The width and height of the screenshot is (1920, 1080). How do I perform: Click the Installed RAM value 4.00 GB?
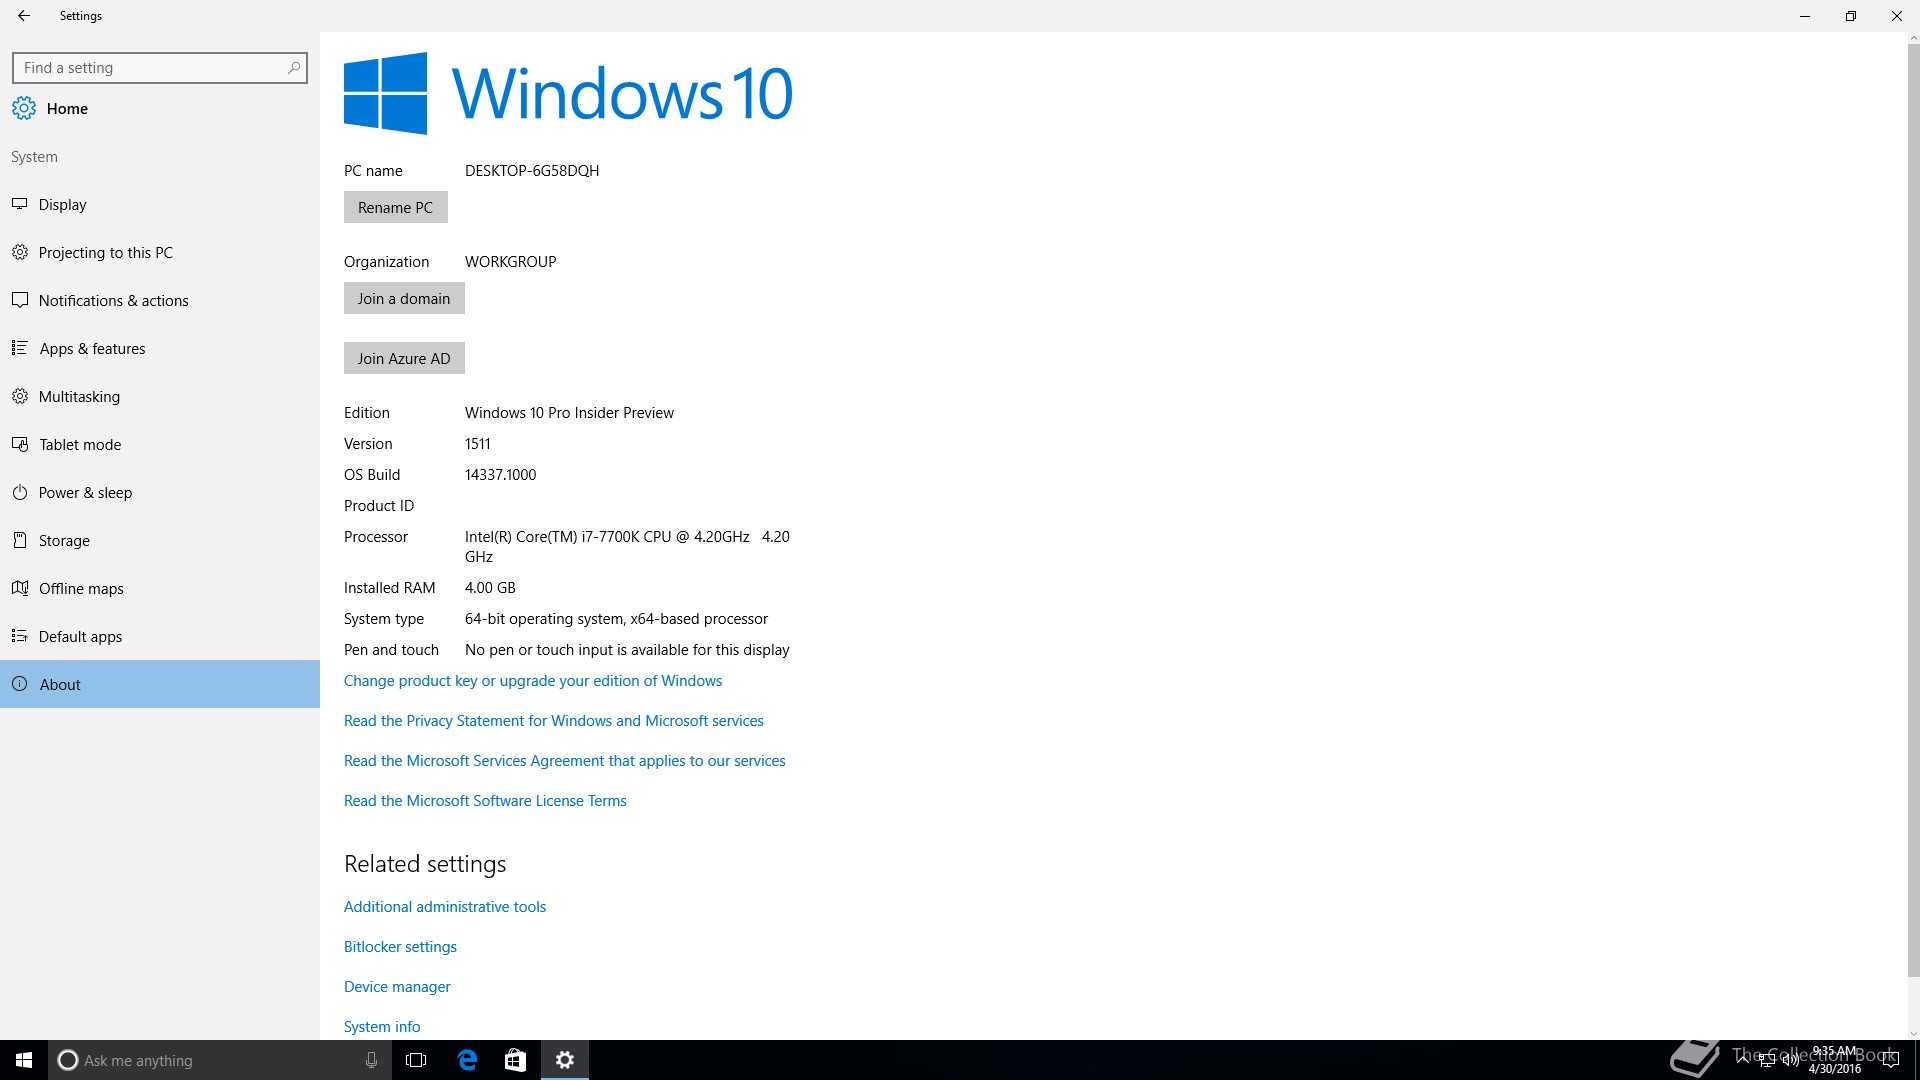coord(490,588)
